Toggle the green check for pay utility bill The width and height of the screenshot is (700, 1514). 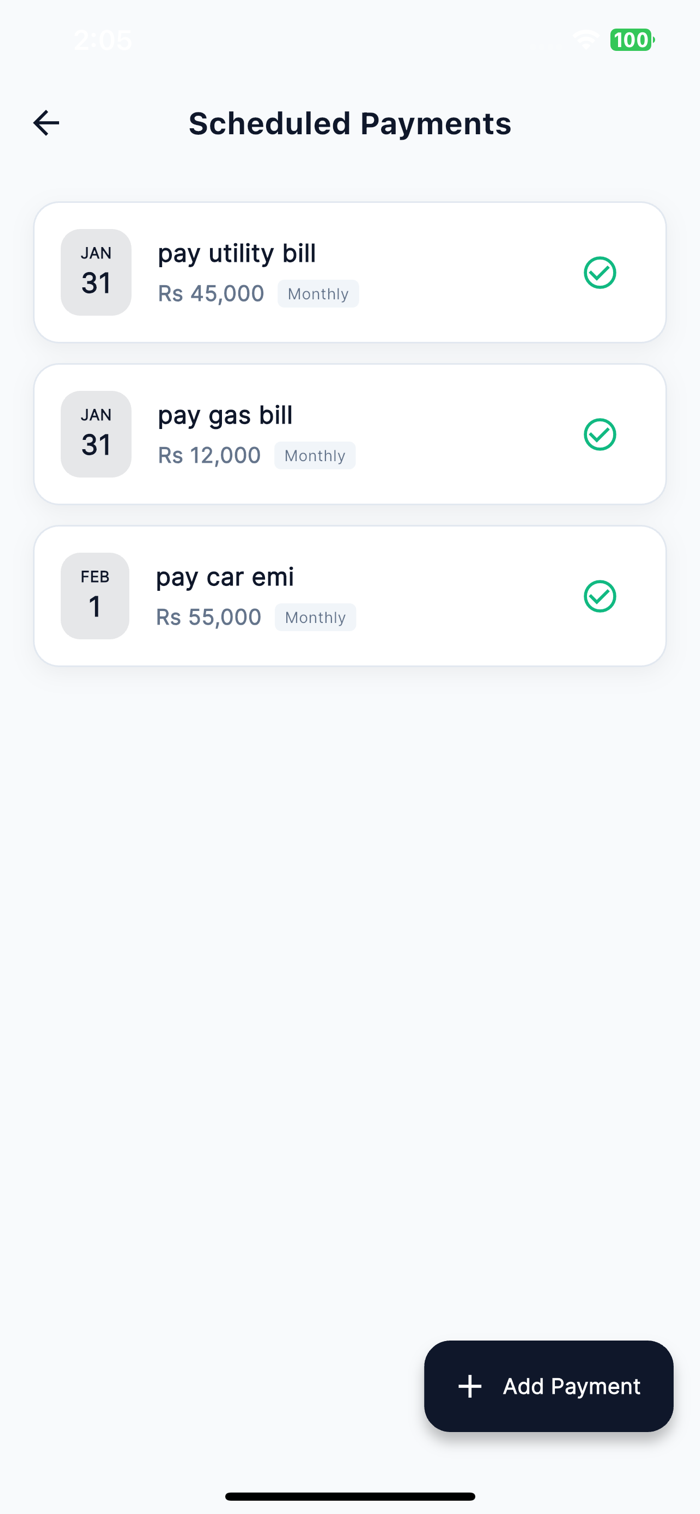coord(600,272)
